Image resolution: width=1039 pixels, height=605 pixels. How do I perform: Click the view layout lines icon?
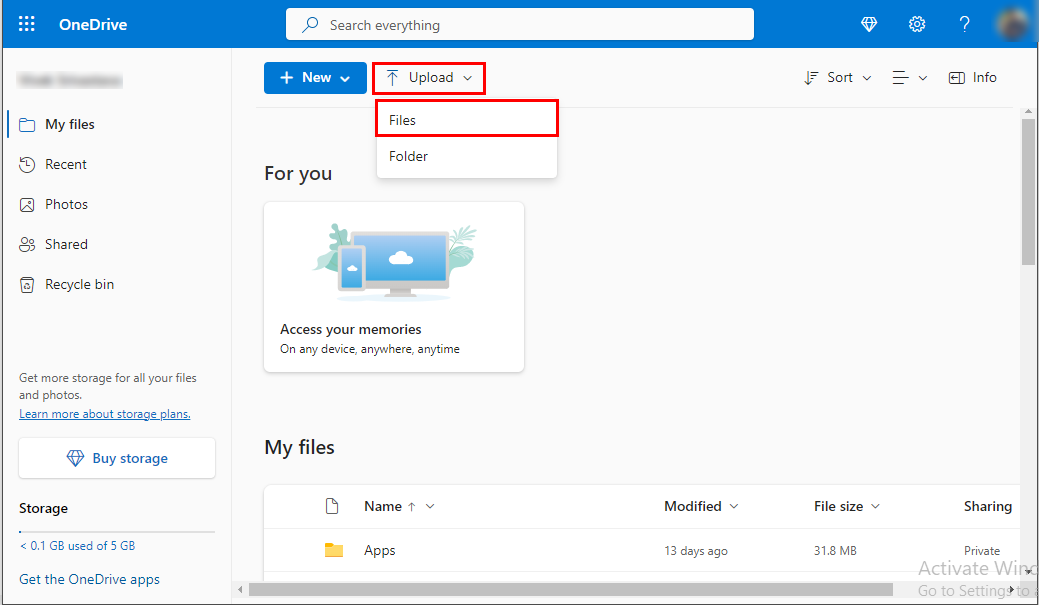pos(901,78)
